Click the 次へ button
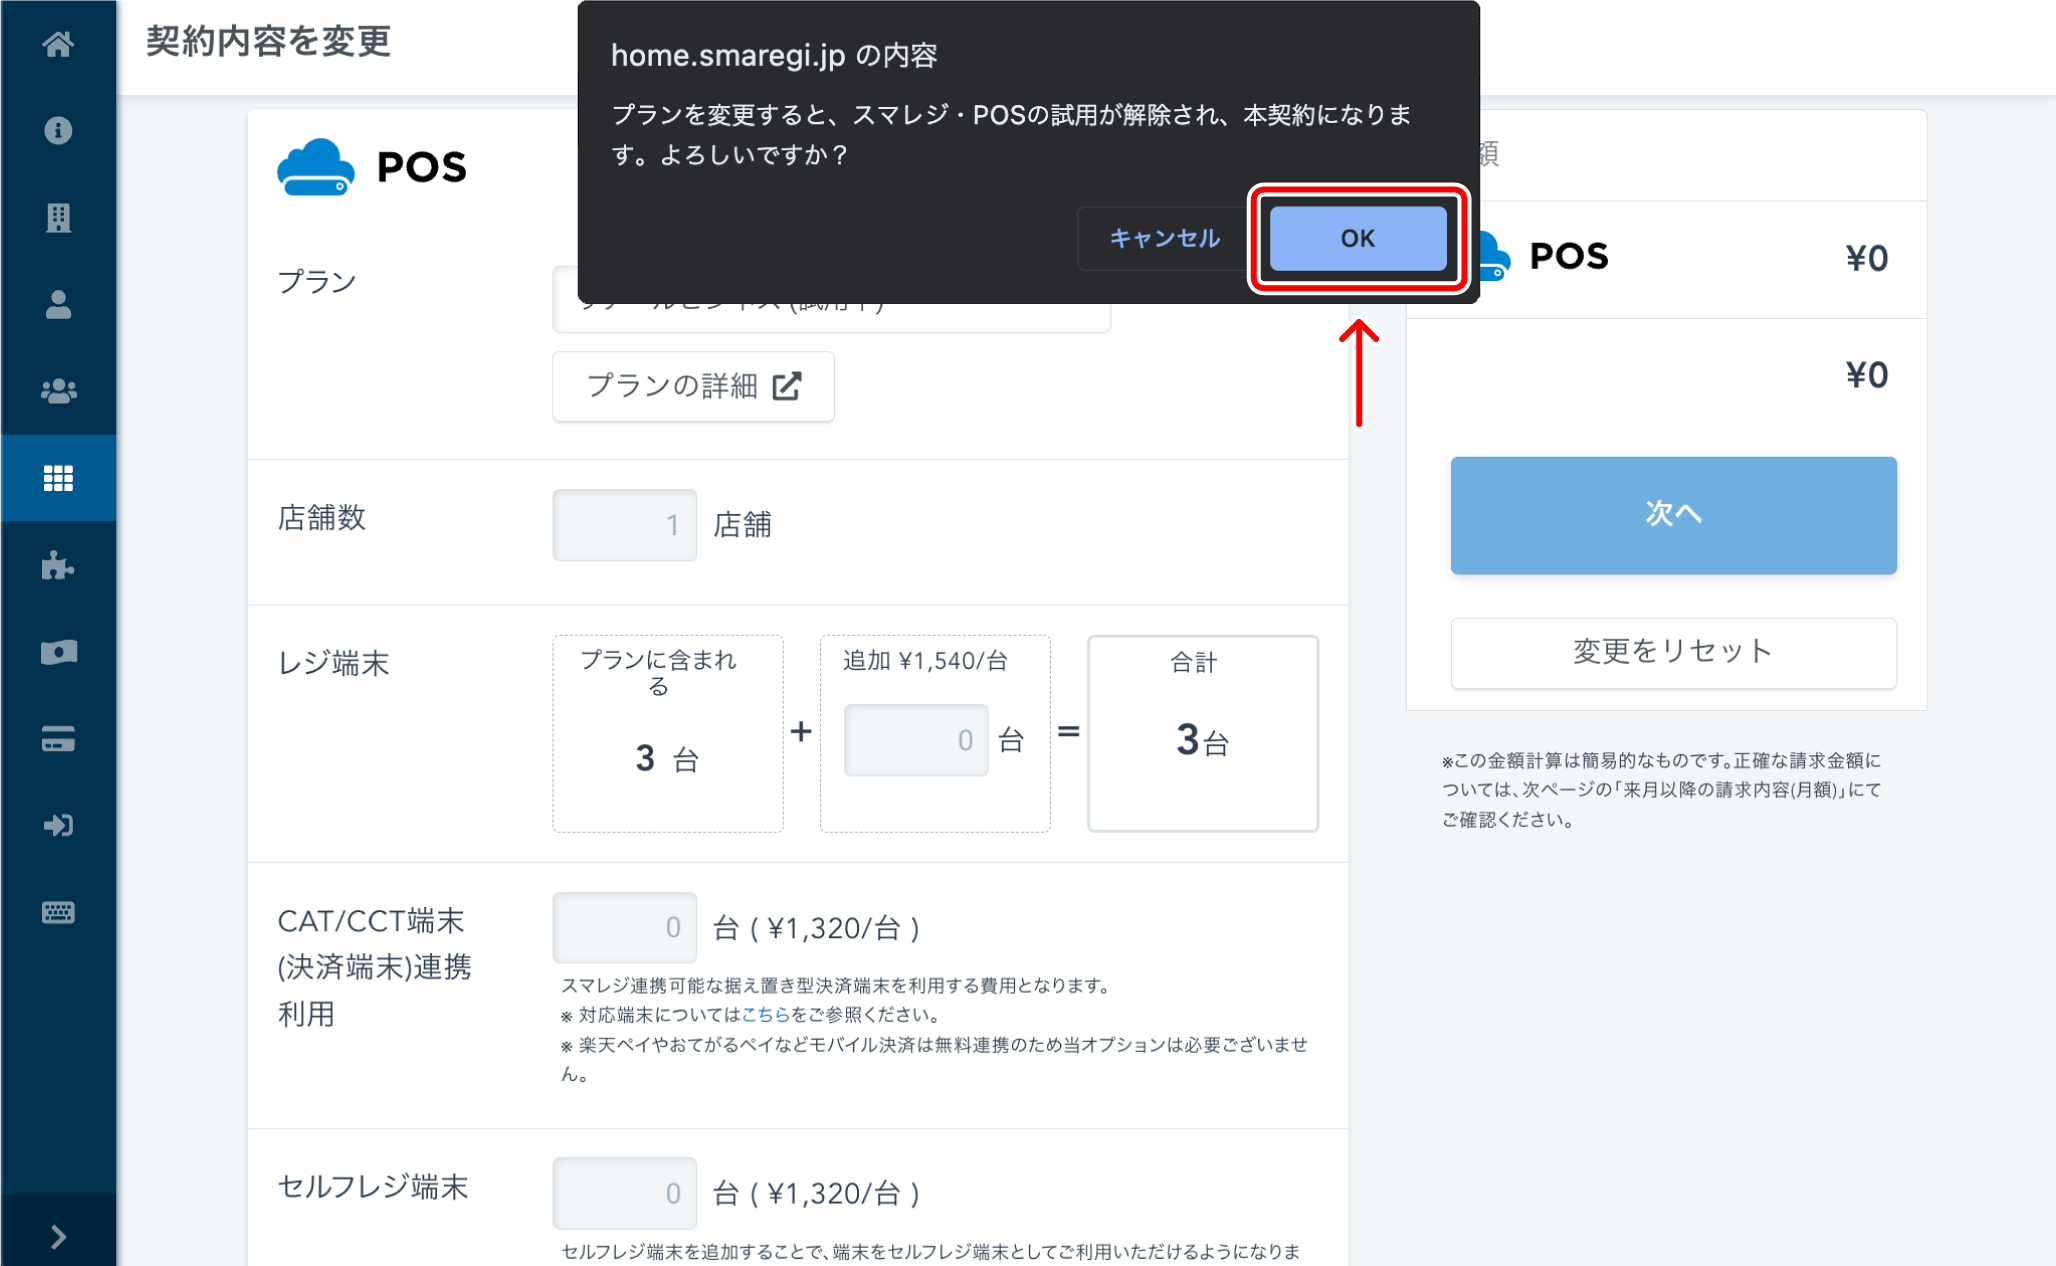The image size is (2056, 1266). (x=1673, y=515)
